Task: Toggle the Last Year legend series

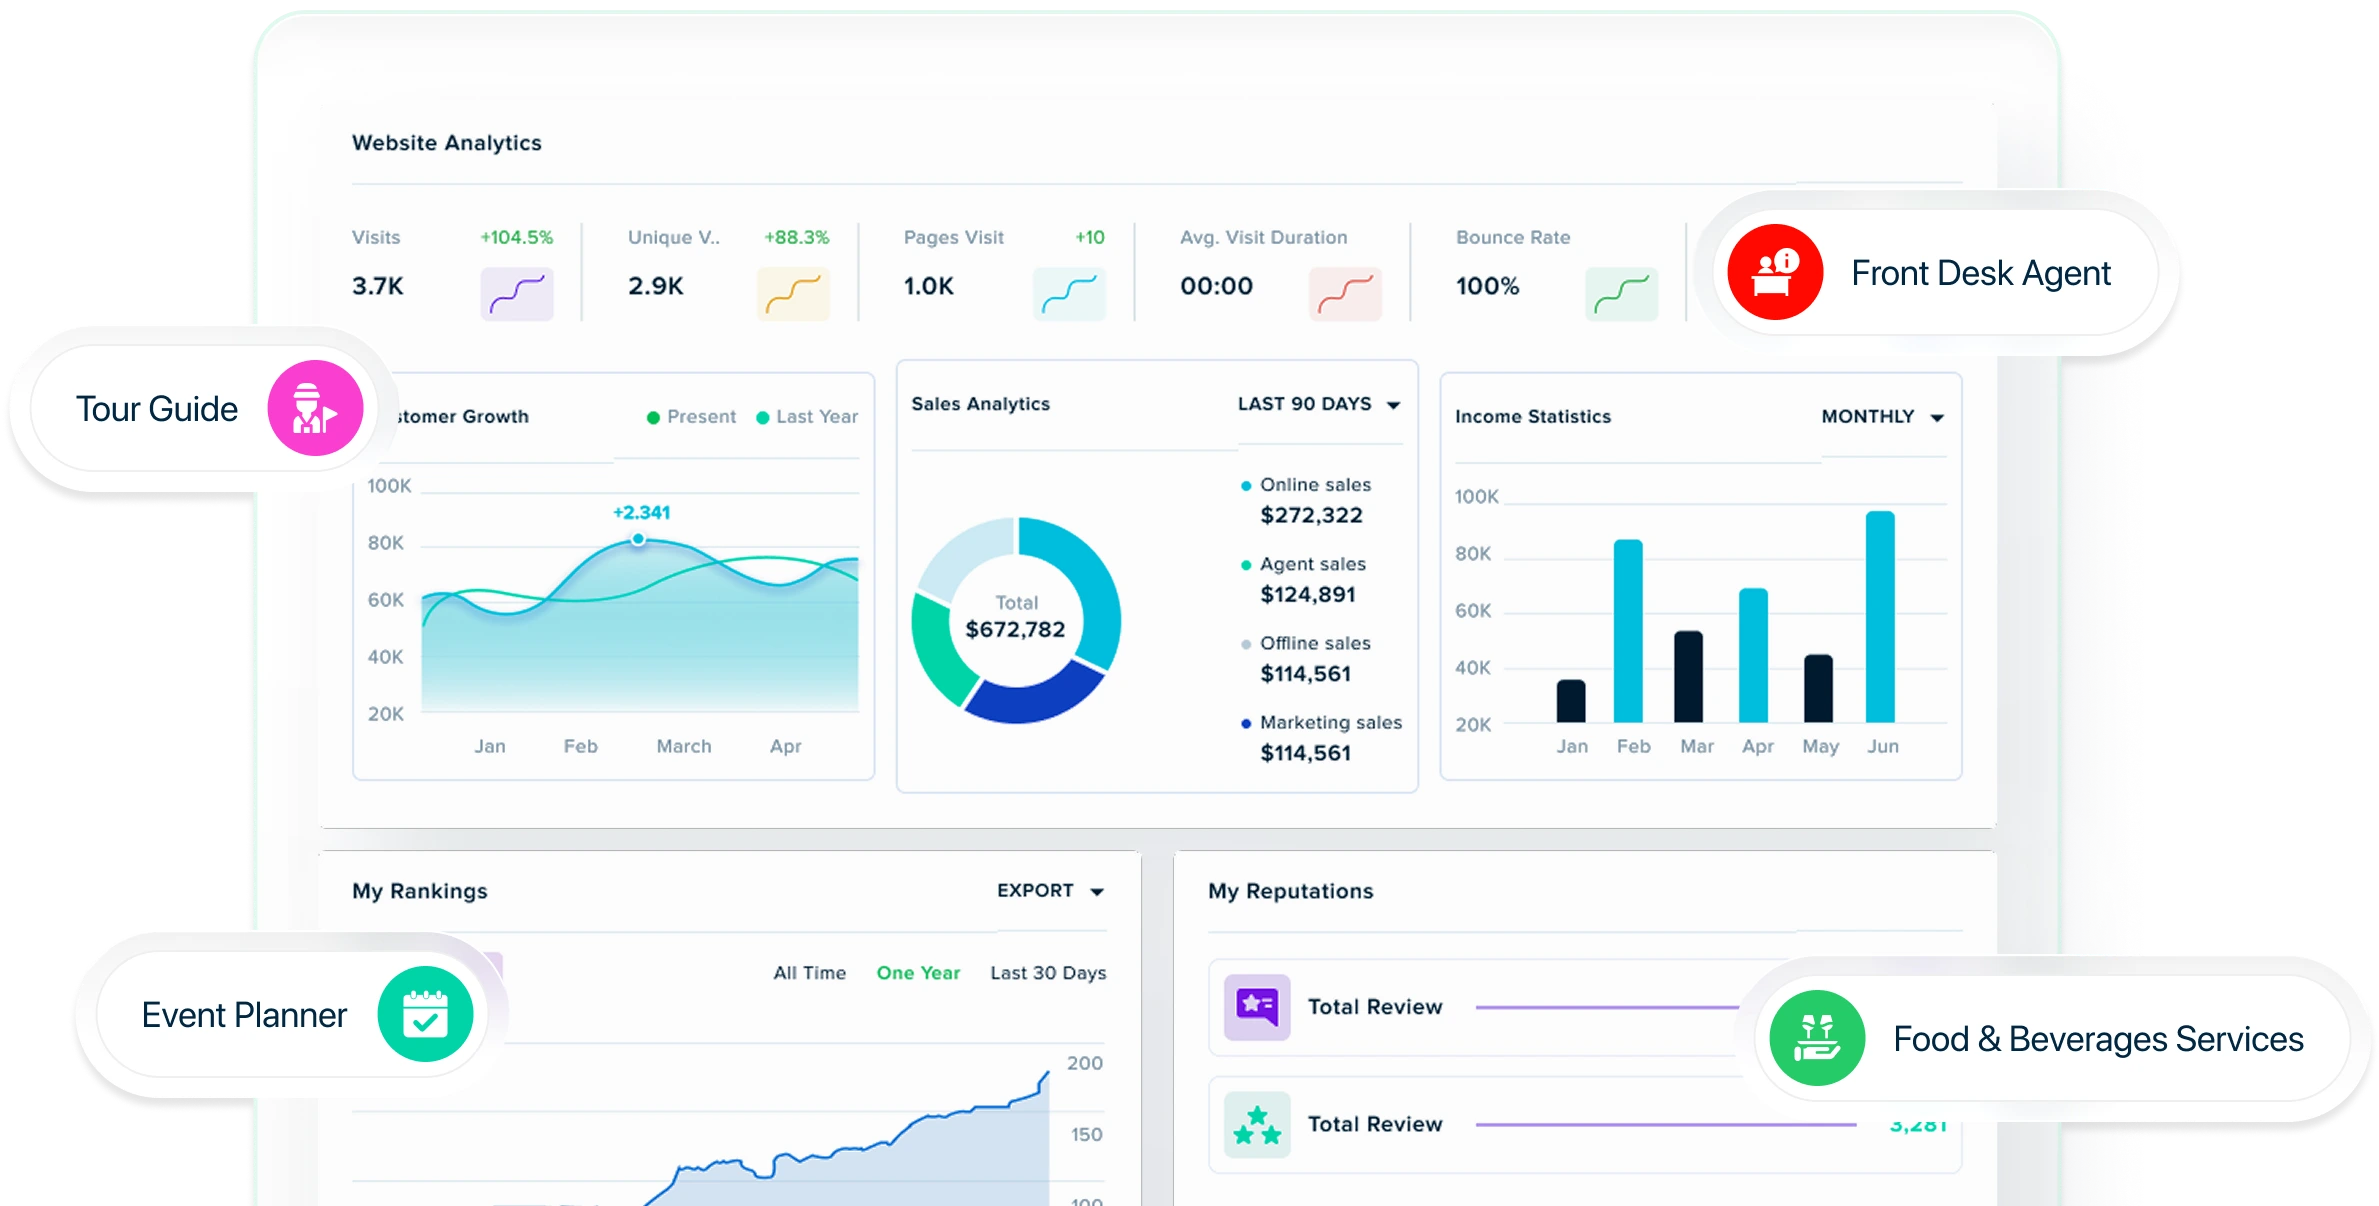Action: point(807,417)
